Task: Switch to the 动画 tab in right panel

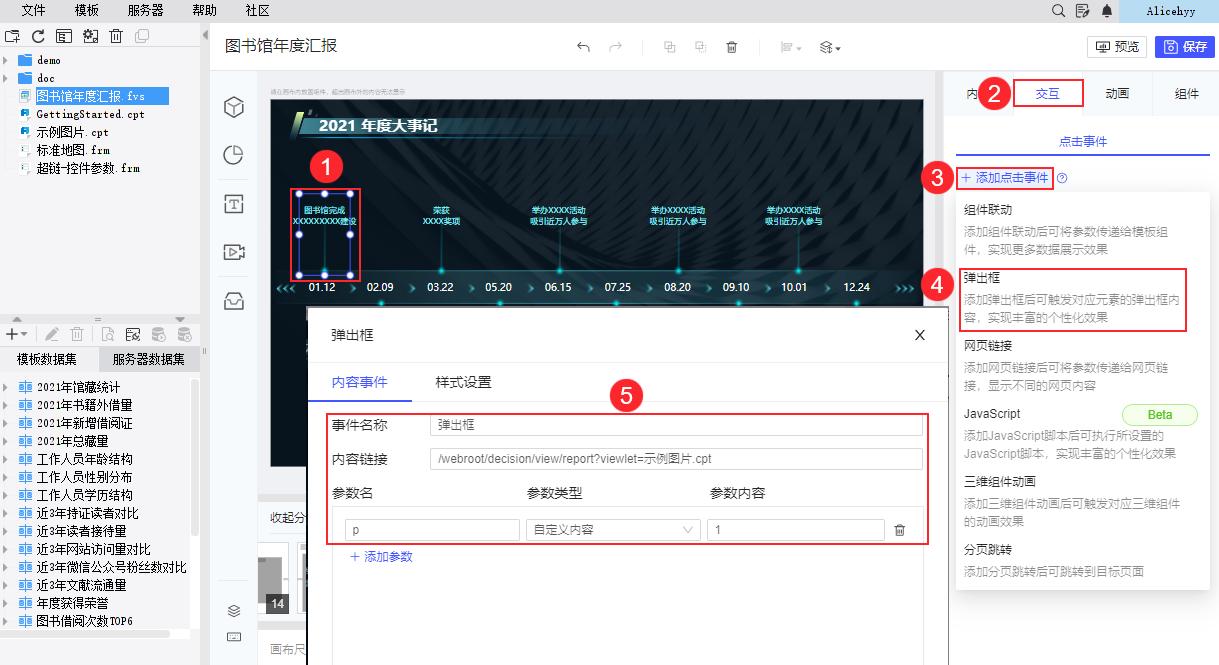Action: pos(1117,93)
